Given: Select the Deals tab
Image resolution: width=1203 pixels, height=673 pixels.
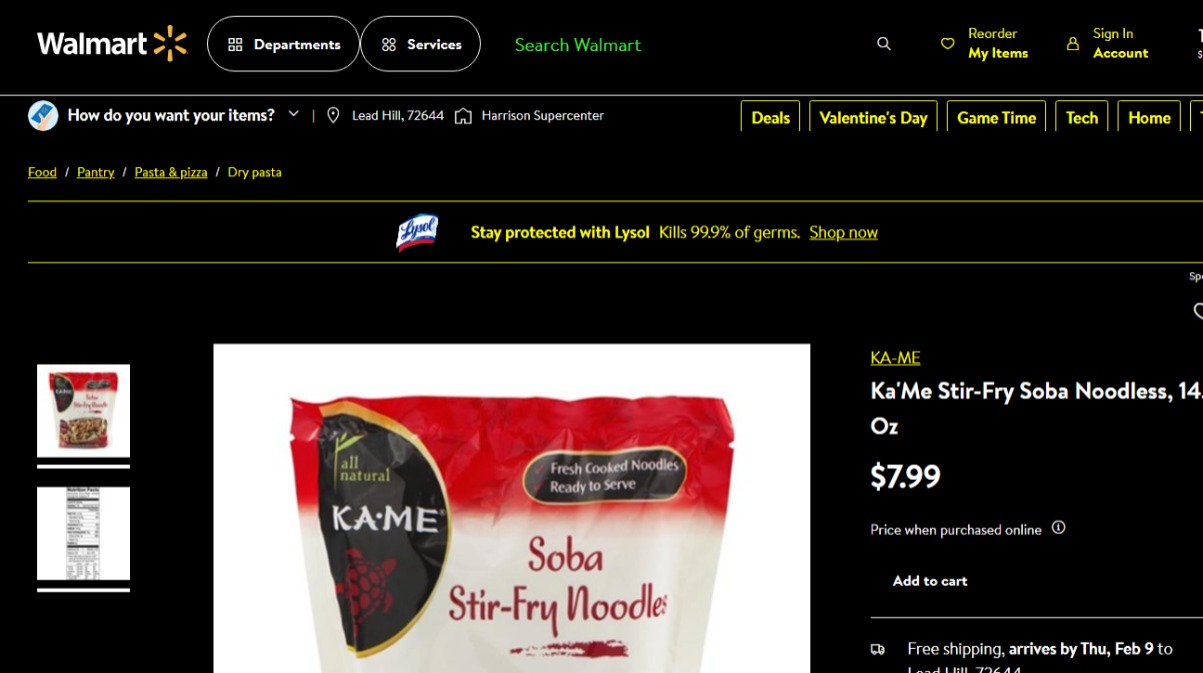Looking at the screenshot, I should point(770,117).
